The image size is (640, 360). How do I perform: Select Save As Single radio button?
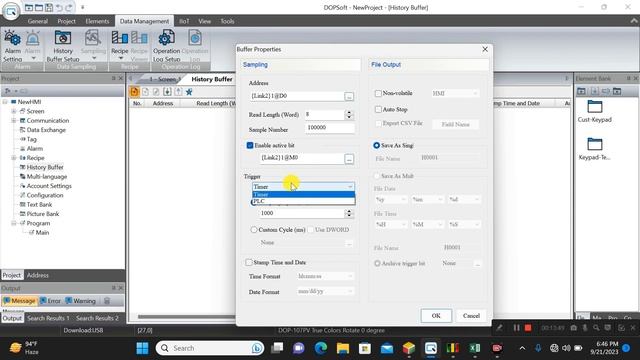pos(376,145)
